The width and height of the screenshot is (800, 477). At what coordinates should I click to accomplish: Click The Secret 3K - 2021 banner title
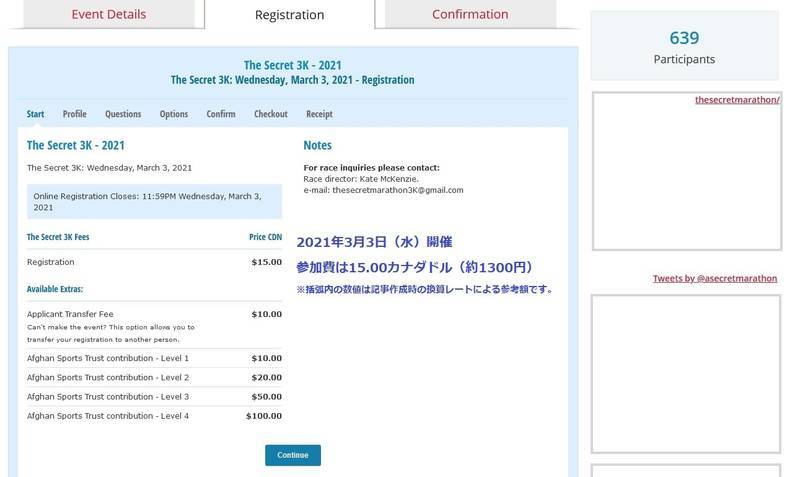click(292, 65)
